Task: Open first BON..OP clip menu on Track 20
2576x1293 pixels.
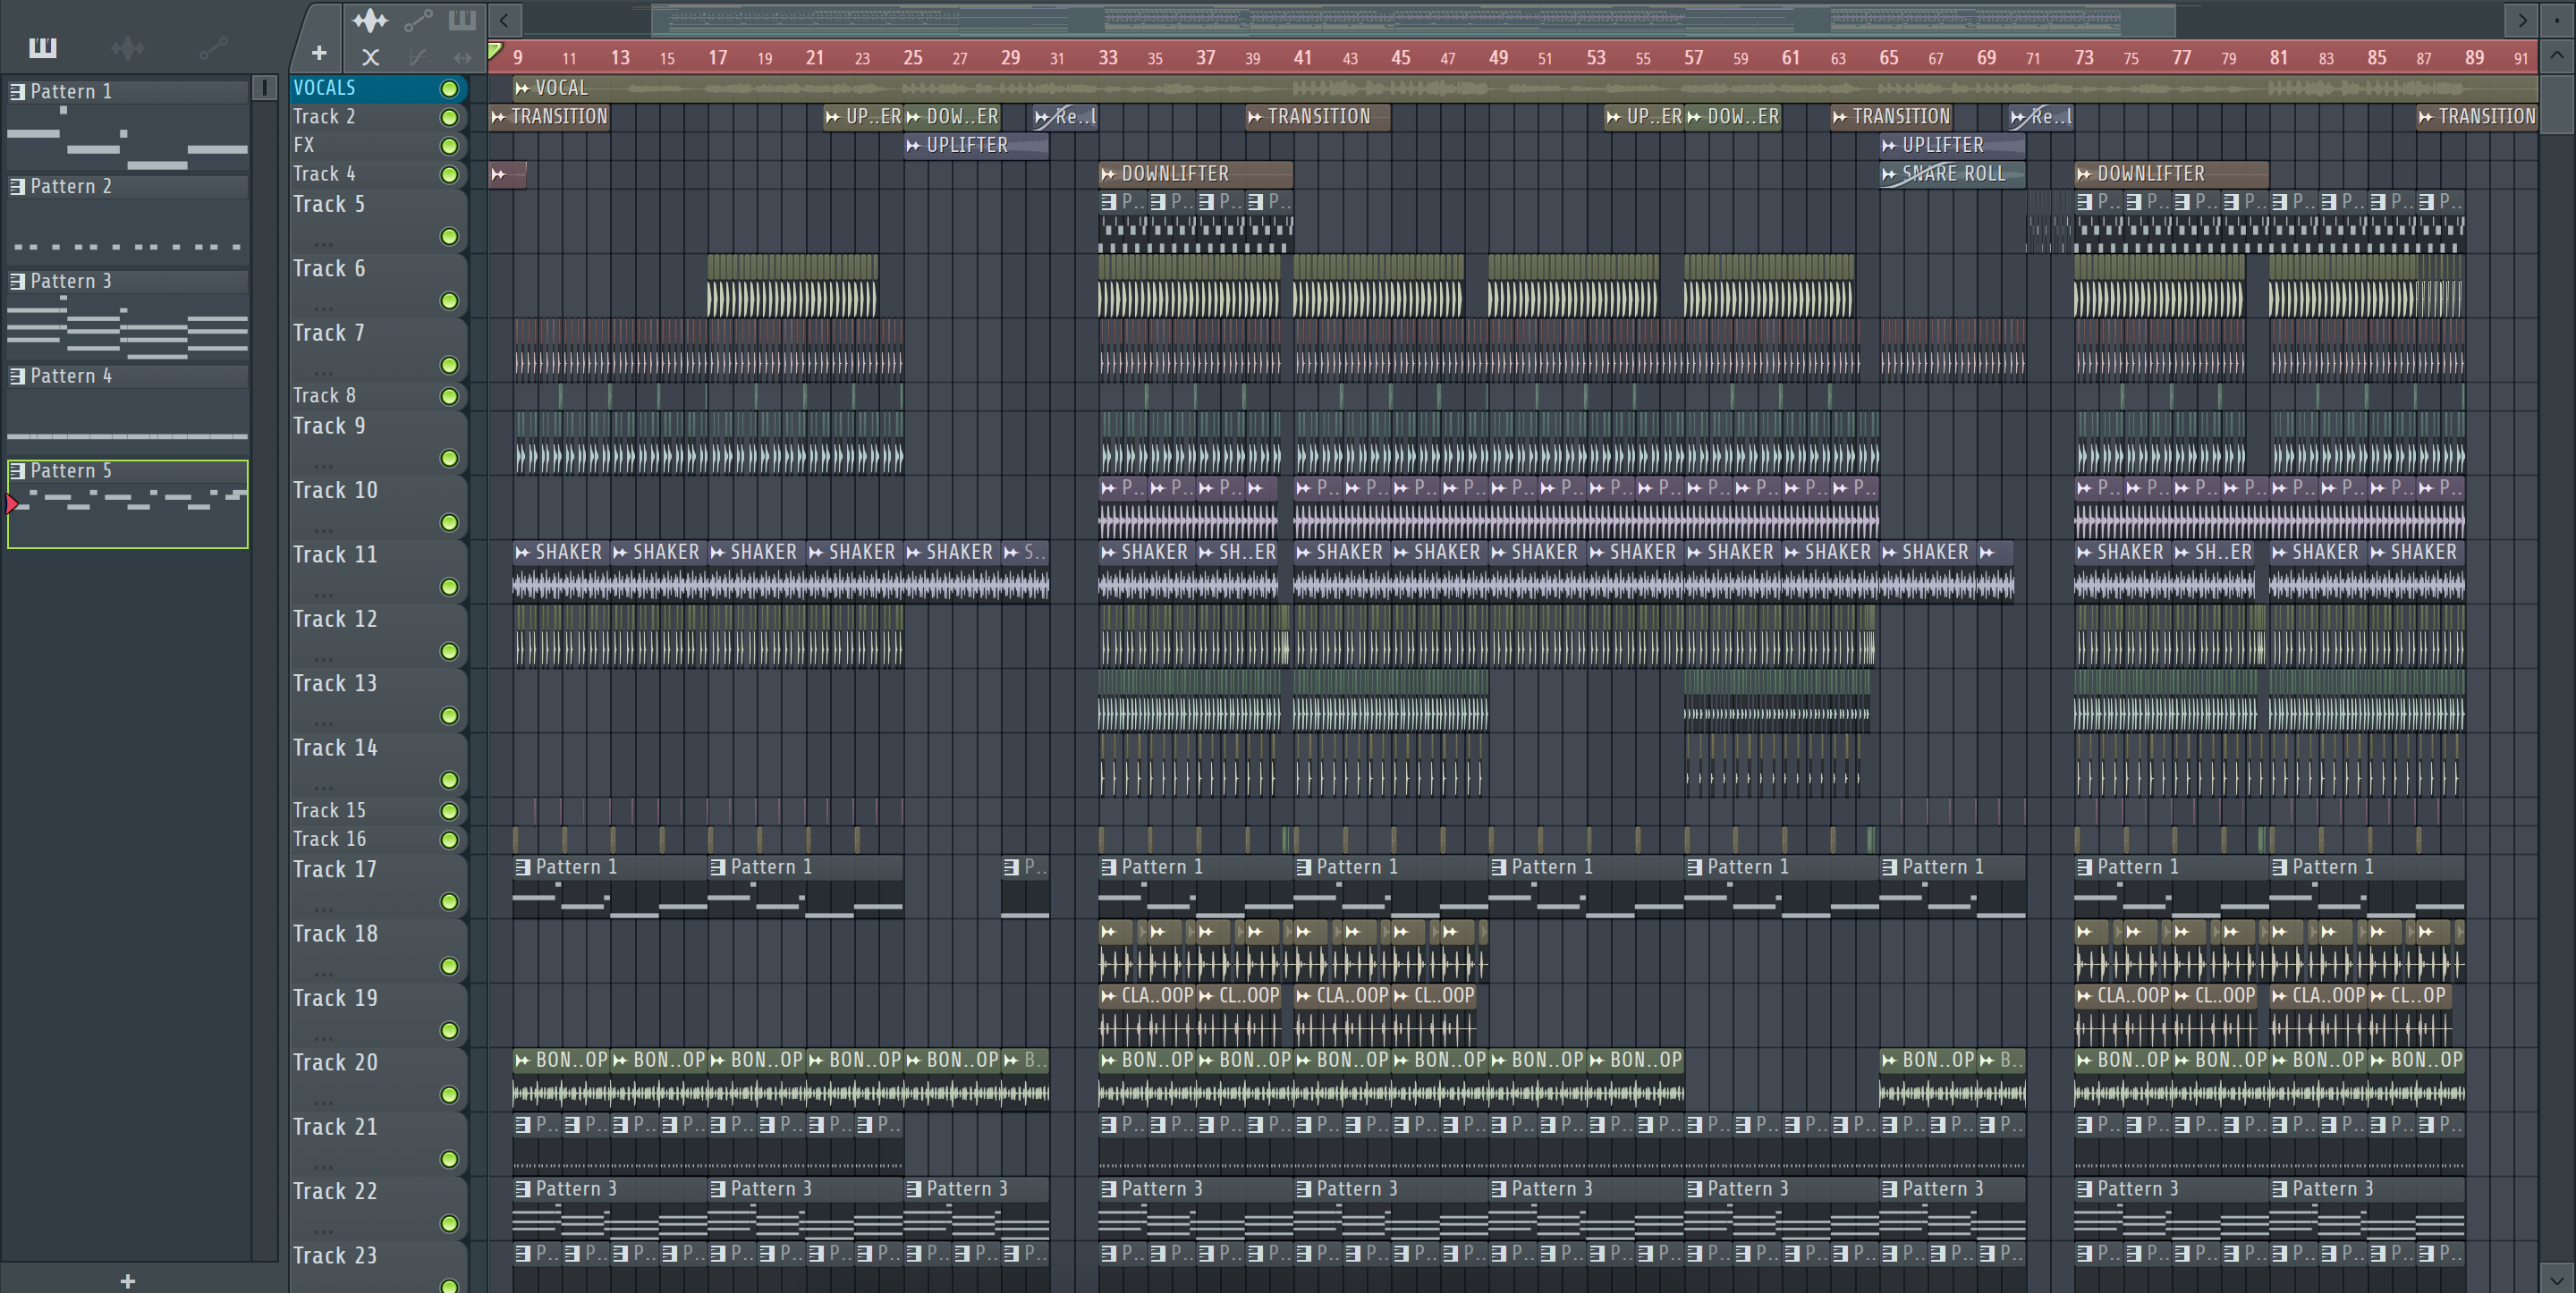Action: (x=522, y=1060)
